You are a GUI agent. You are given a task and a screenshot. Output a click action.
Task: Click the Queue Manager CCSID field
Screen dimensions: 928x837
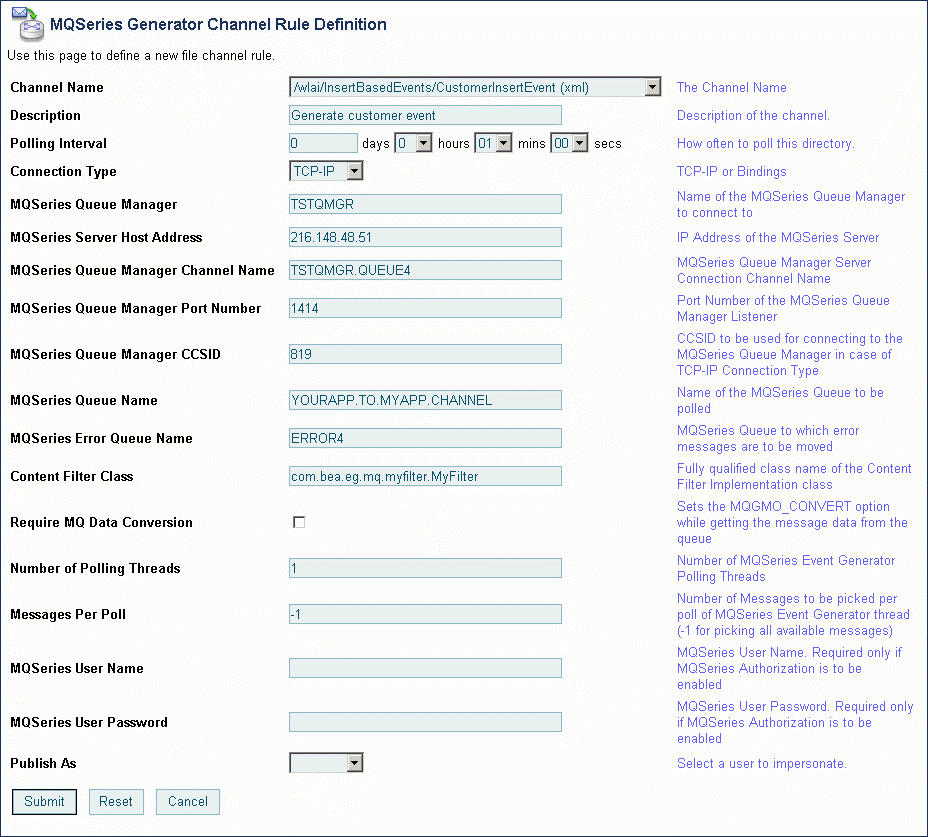coord(425,354)
